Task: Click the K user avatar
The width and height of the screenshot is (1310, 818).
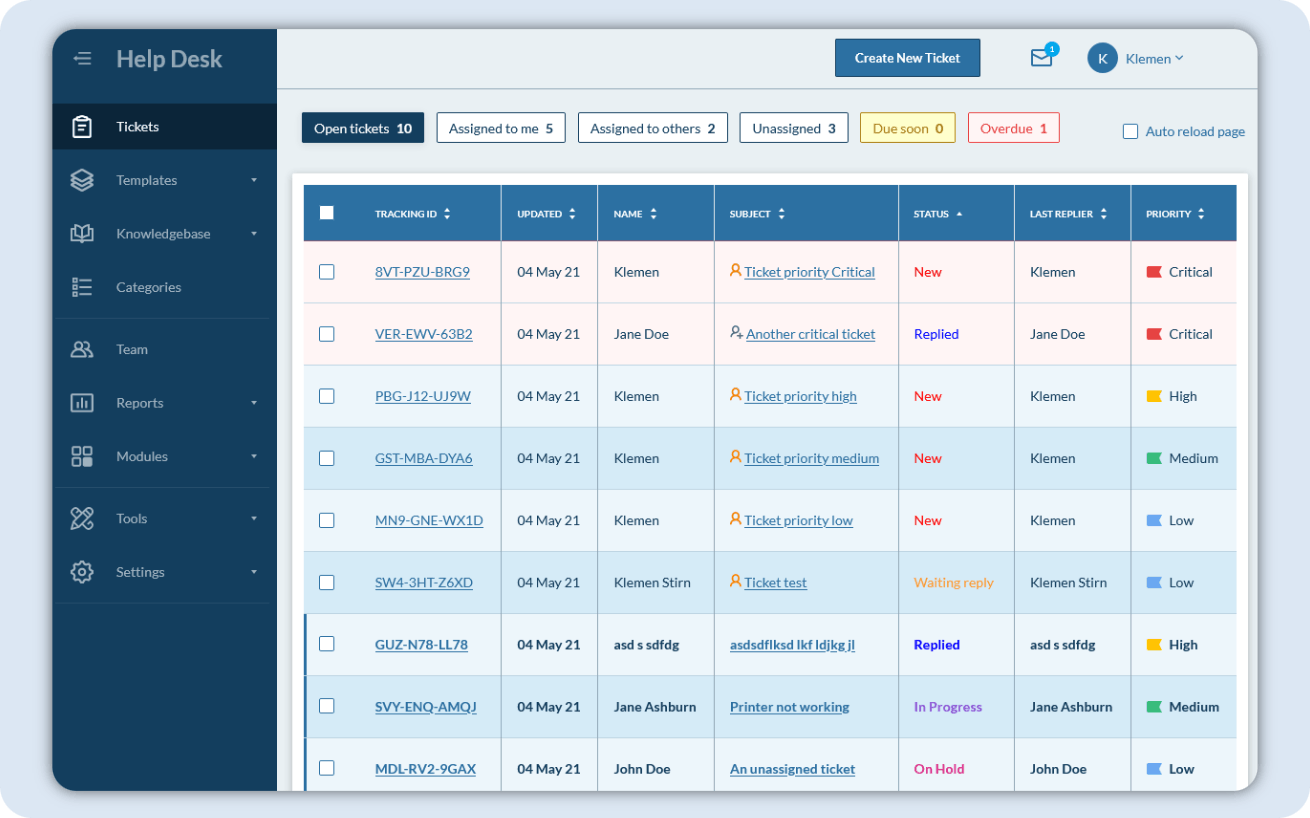Action: (1102, 58)
